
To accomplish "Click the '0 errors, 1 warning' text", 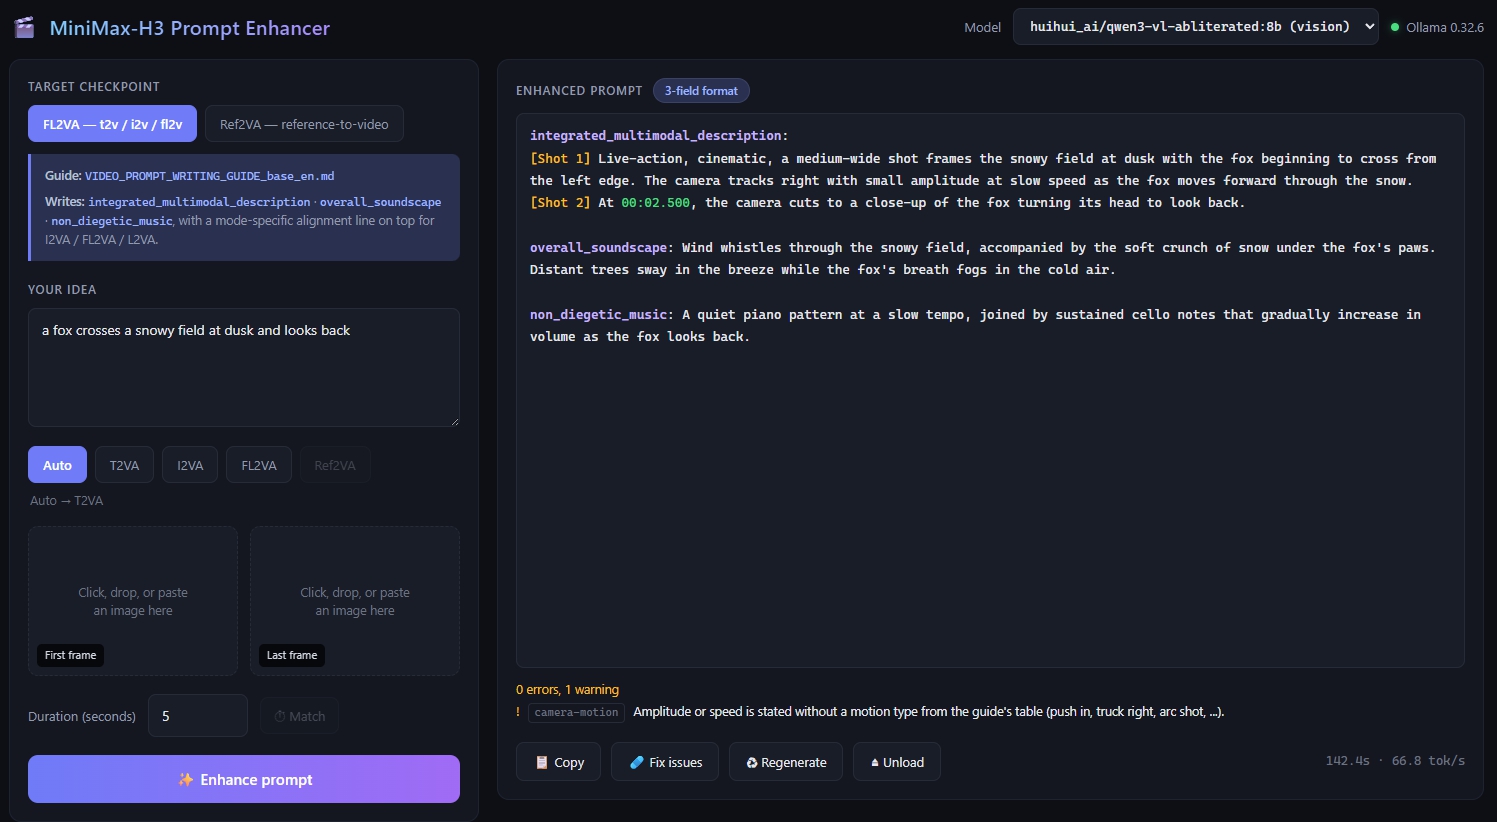I will (x=567, y=689).
